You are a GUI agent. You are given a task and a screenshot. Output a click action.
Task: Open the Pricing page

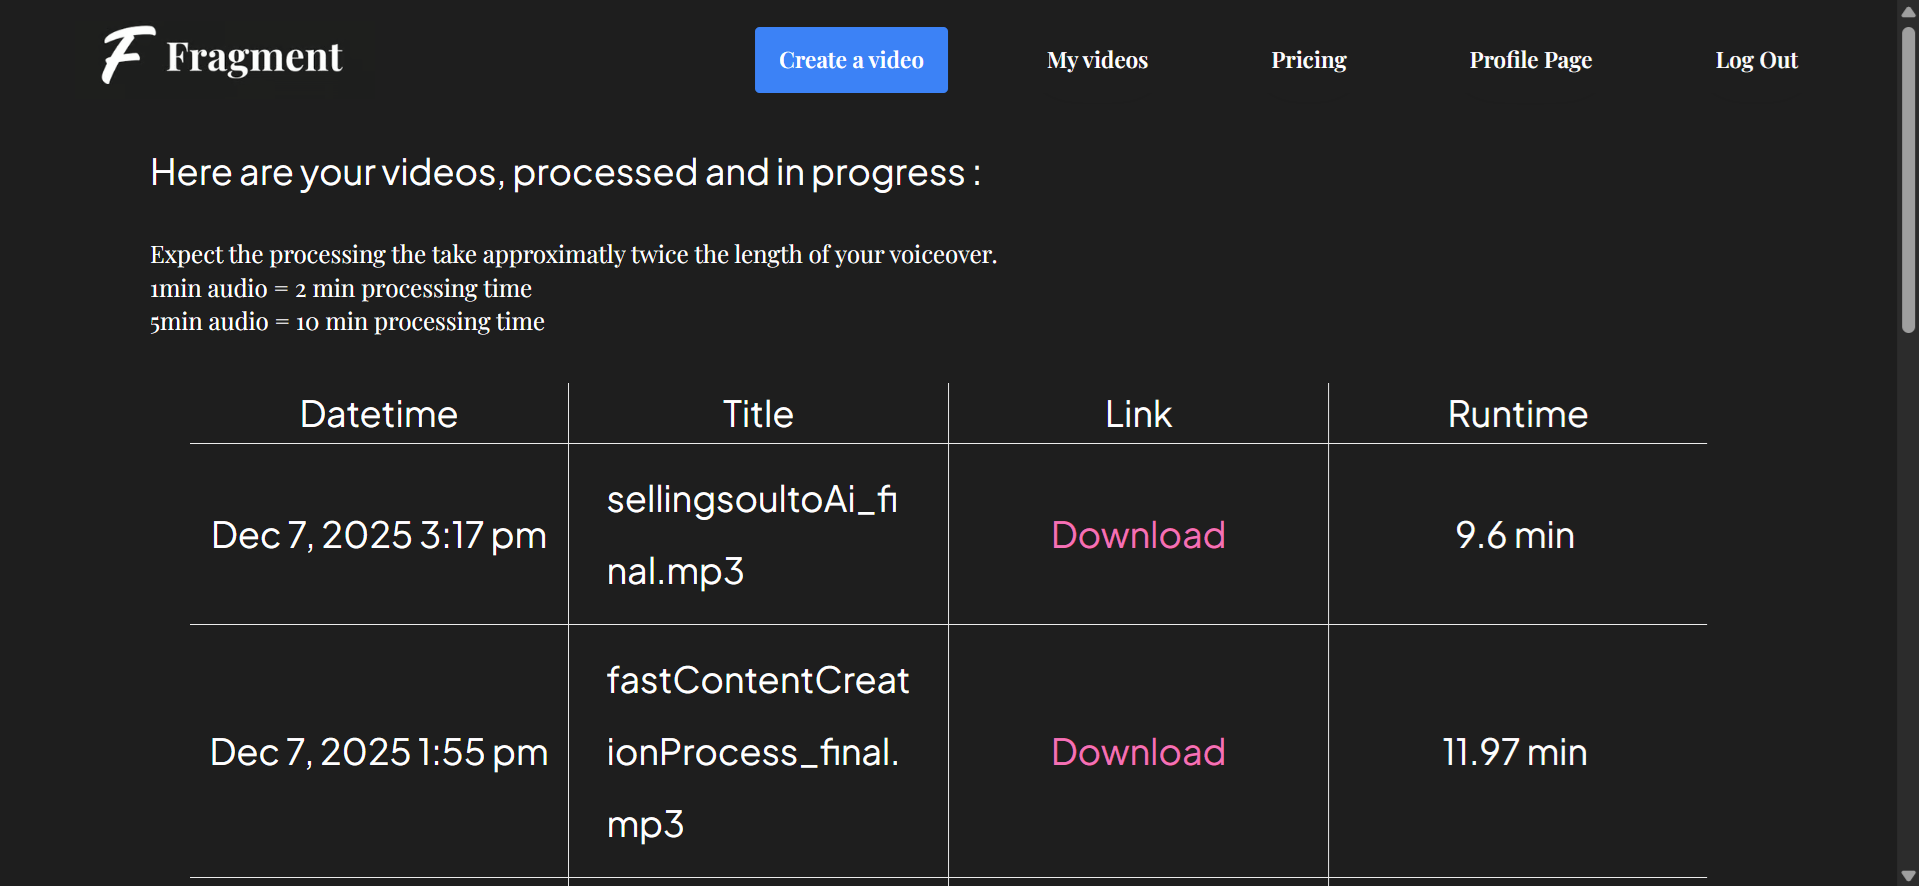(1308, 60)
